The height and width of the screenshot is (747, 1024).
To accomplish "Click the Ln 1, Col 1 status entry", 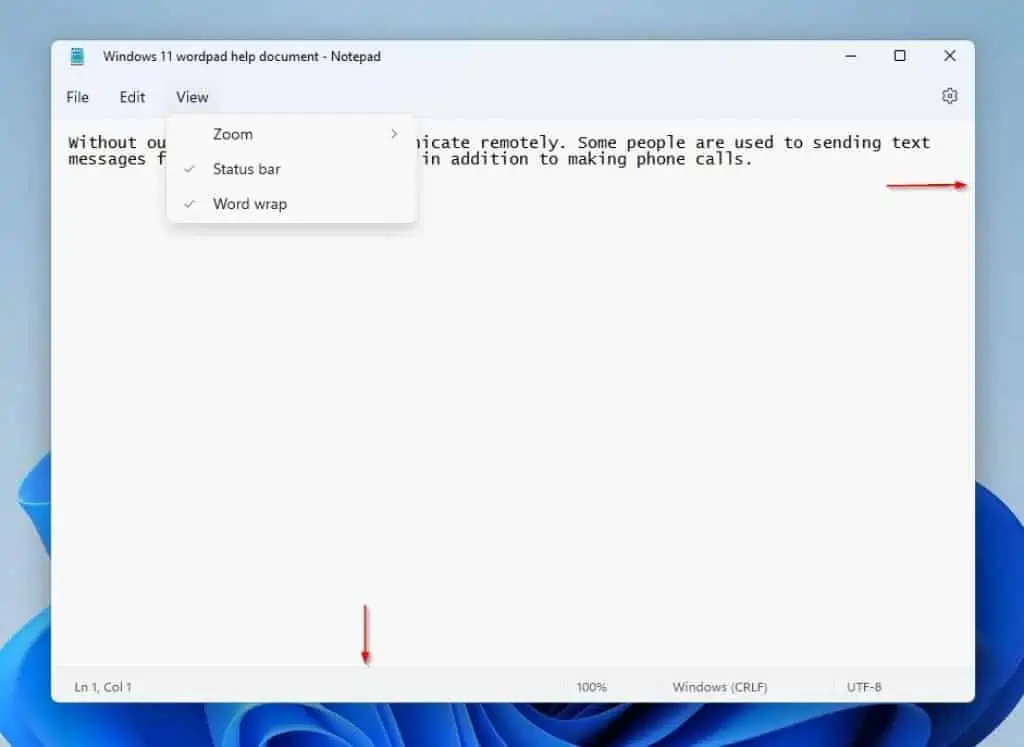I will (x=103, y=687).
